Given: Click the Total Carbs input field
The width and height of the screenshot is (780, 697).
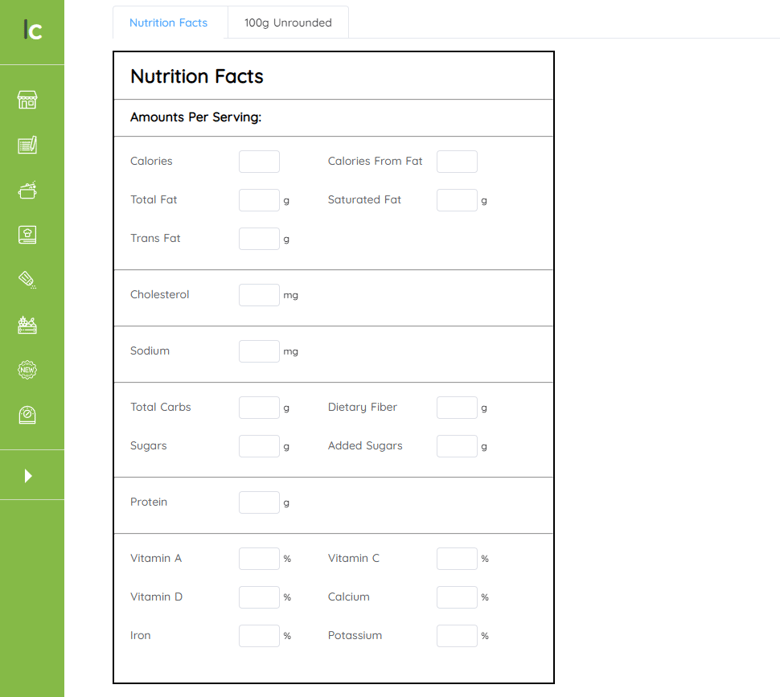Looking at the screenshot, I should coord(259,407).
